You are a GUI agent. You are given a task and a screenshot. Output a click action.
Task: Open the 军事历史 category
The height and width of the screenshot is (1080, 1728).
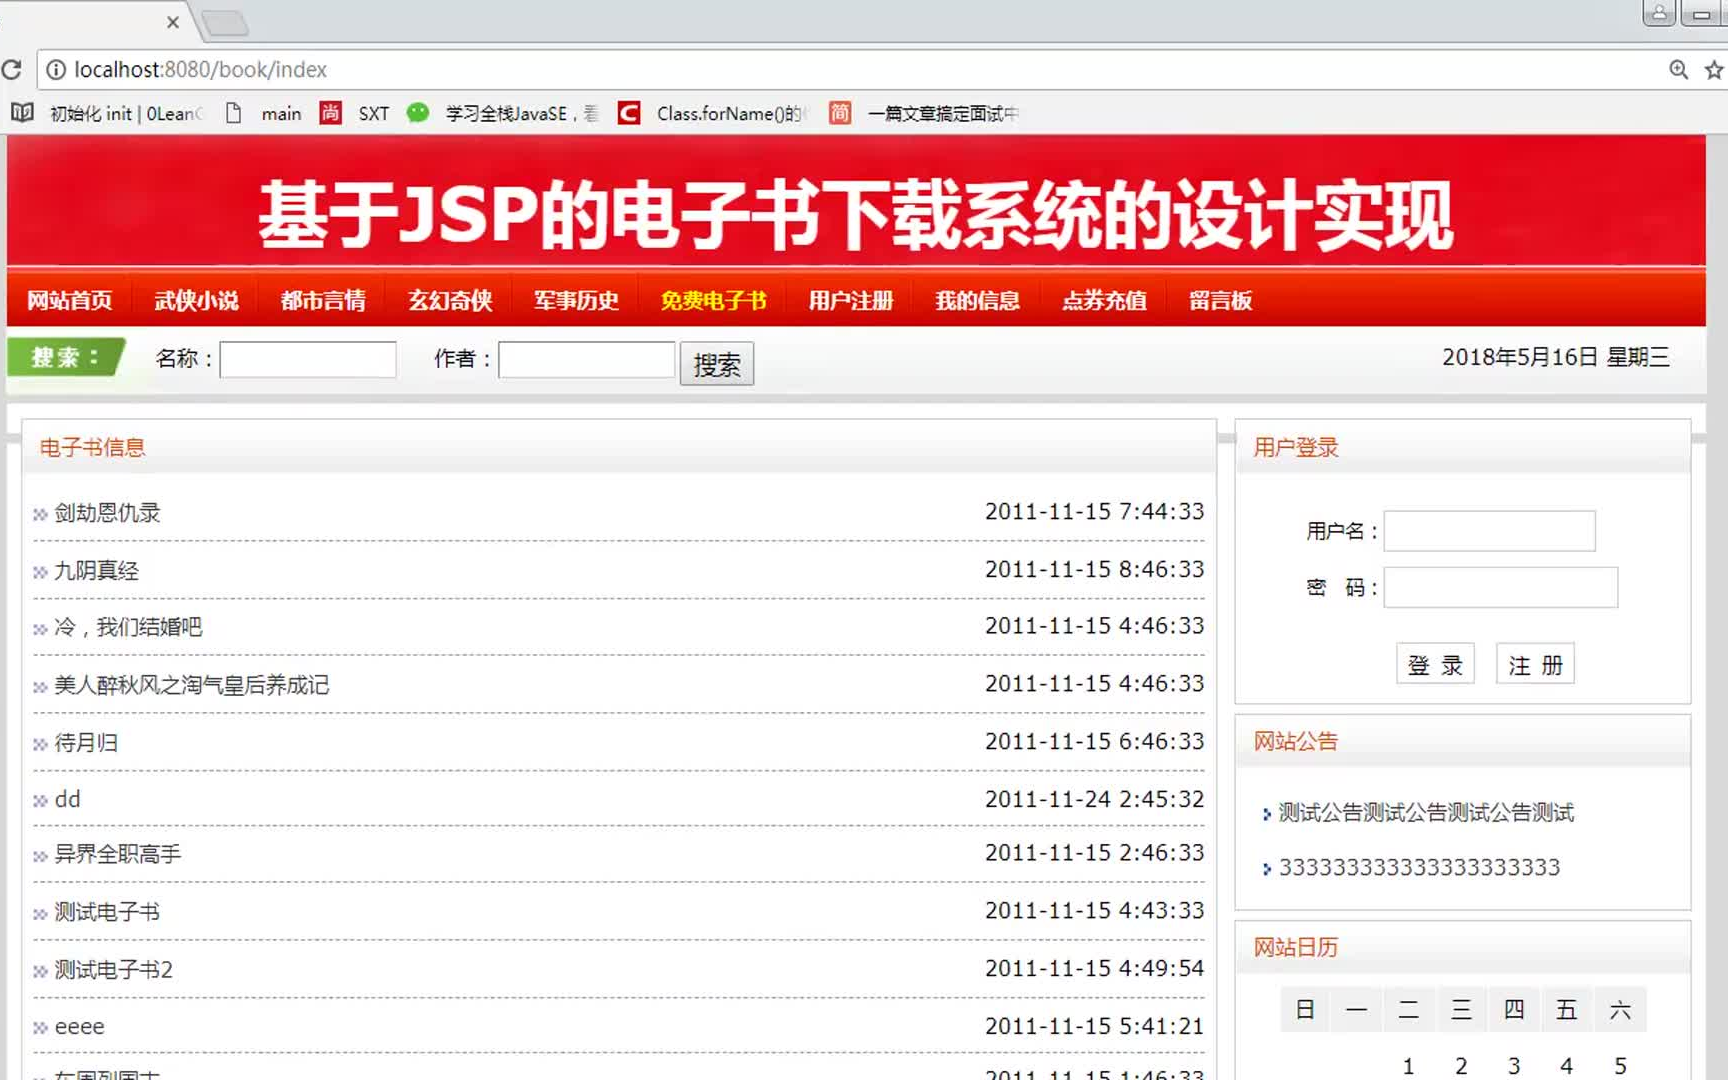[577, 301]
